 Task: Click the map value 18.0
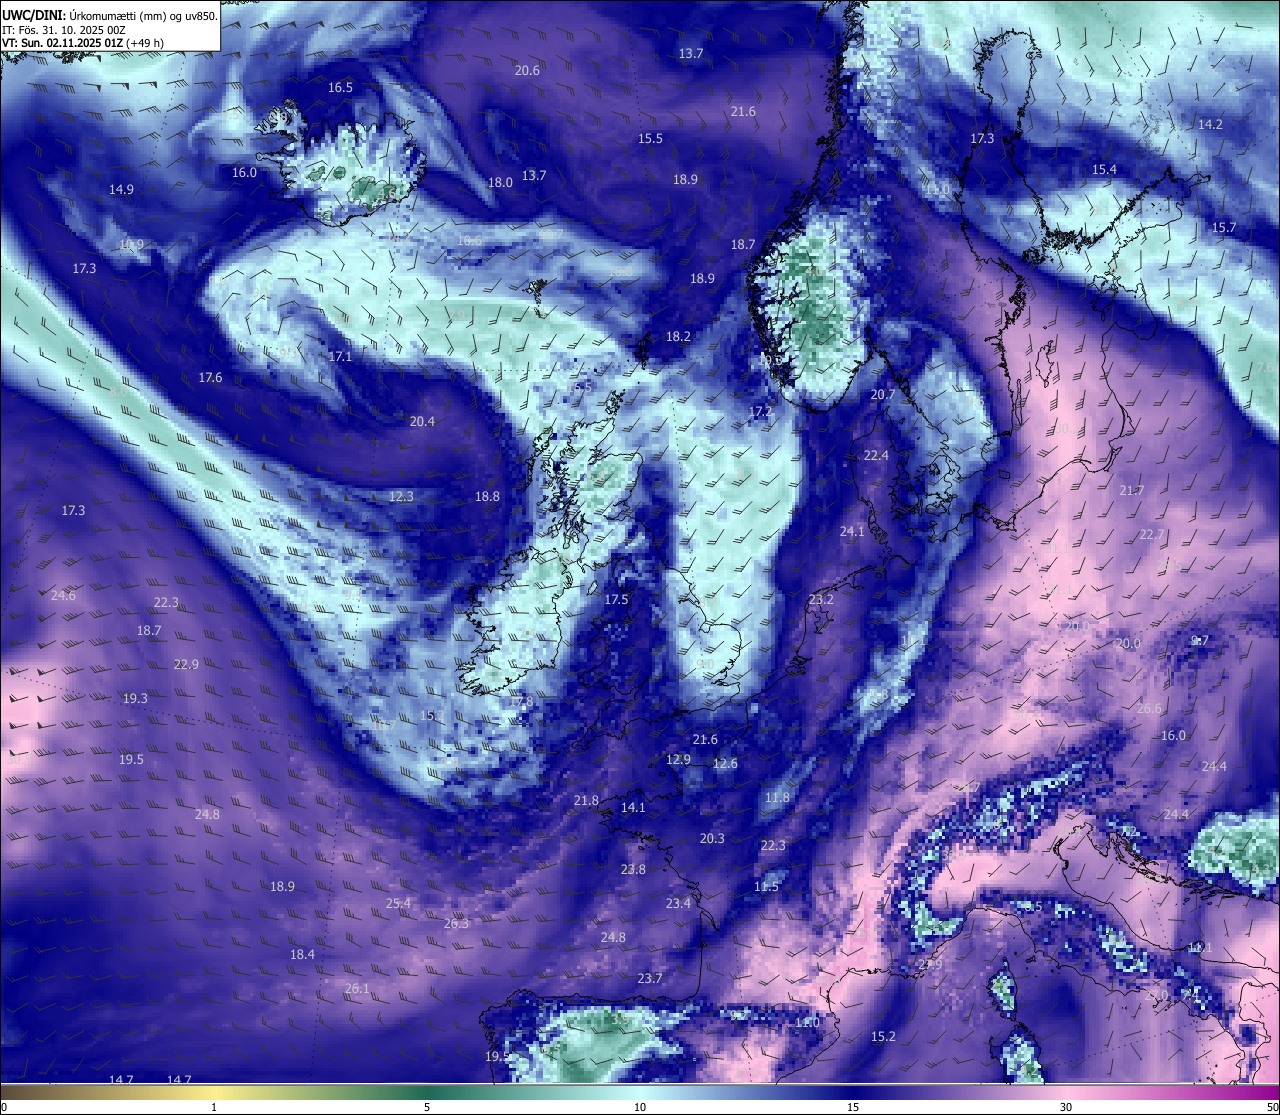[x=500, y=182]
